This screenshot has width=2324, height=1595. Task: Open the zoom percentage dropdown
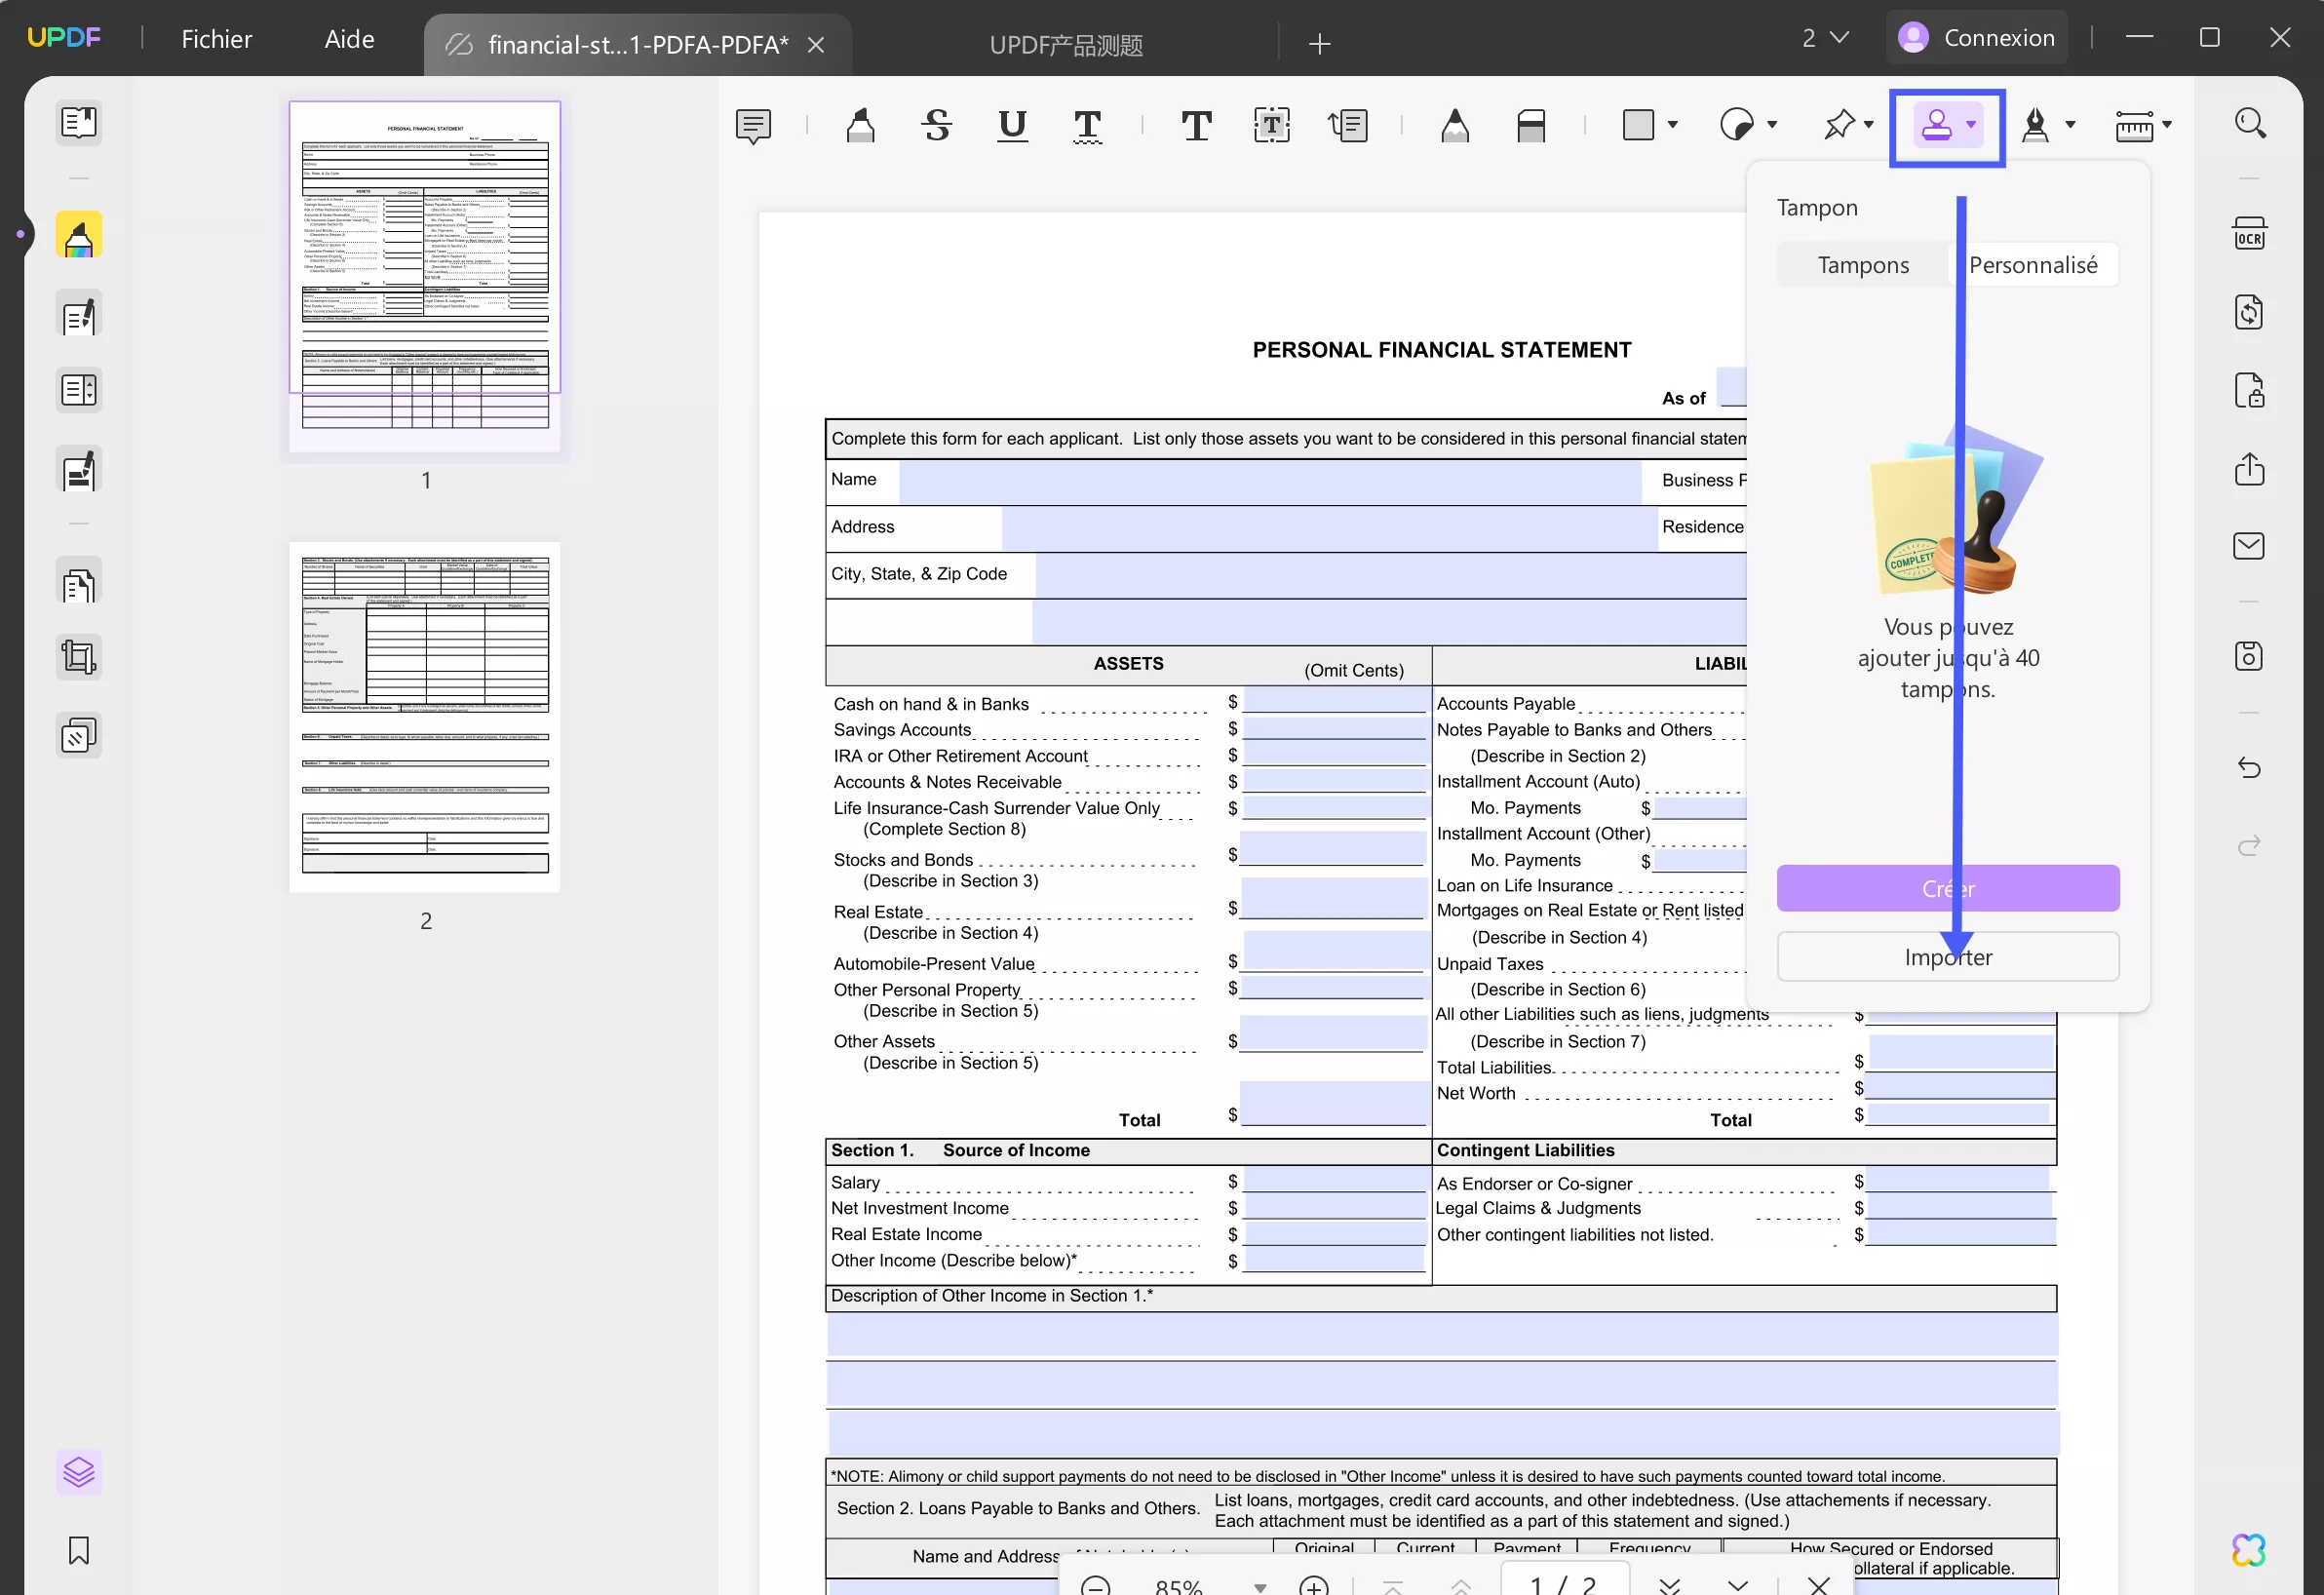pos(1260,1587)
